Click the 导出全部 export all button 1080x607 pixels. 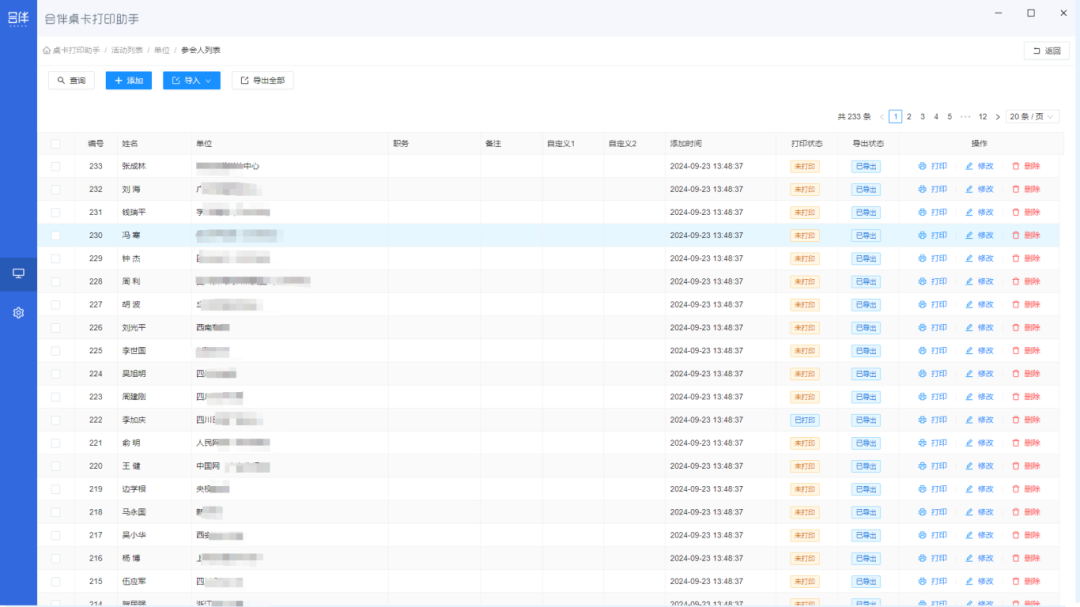tap(262, 81)
